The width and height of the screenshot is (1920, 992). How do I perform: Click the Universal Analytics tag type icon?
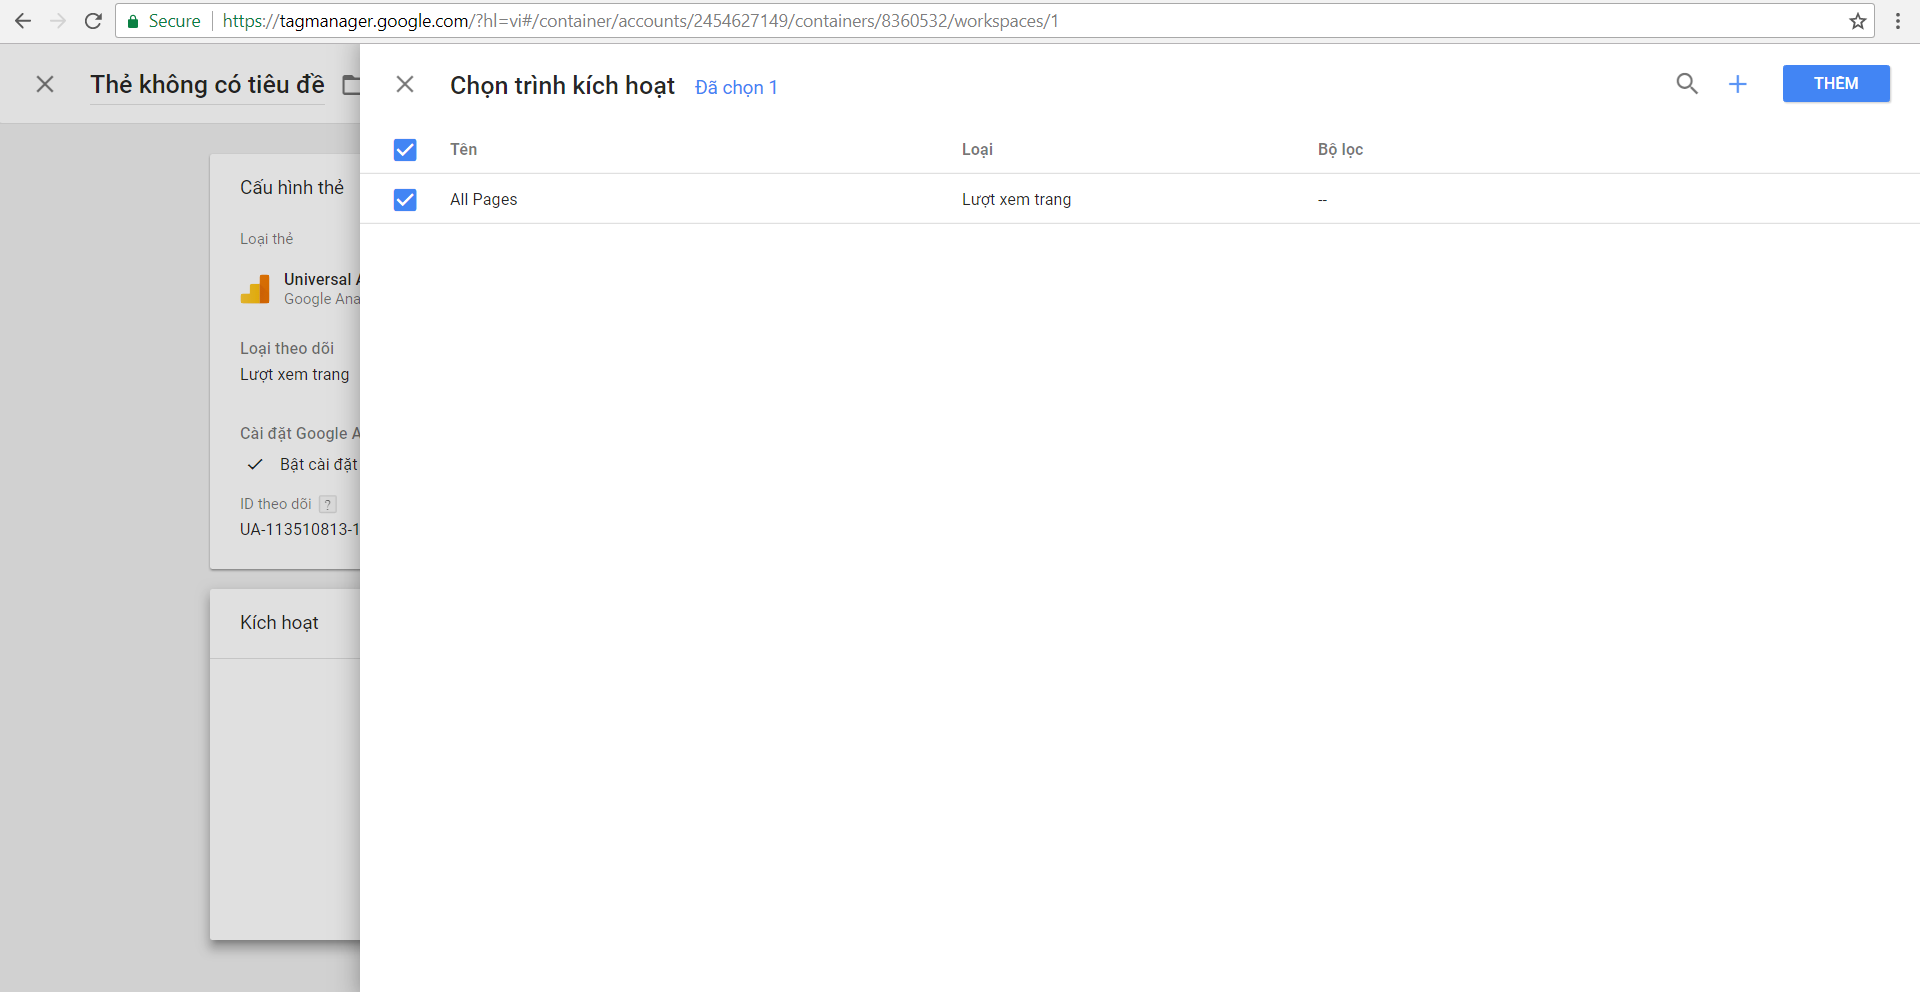click(x=255, y=289)
